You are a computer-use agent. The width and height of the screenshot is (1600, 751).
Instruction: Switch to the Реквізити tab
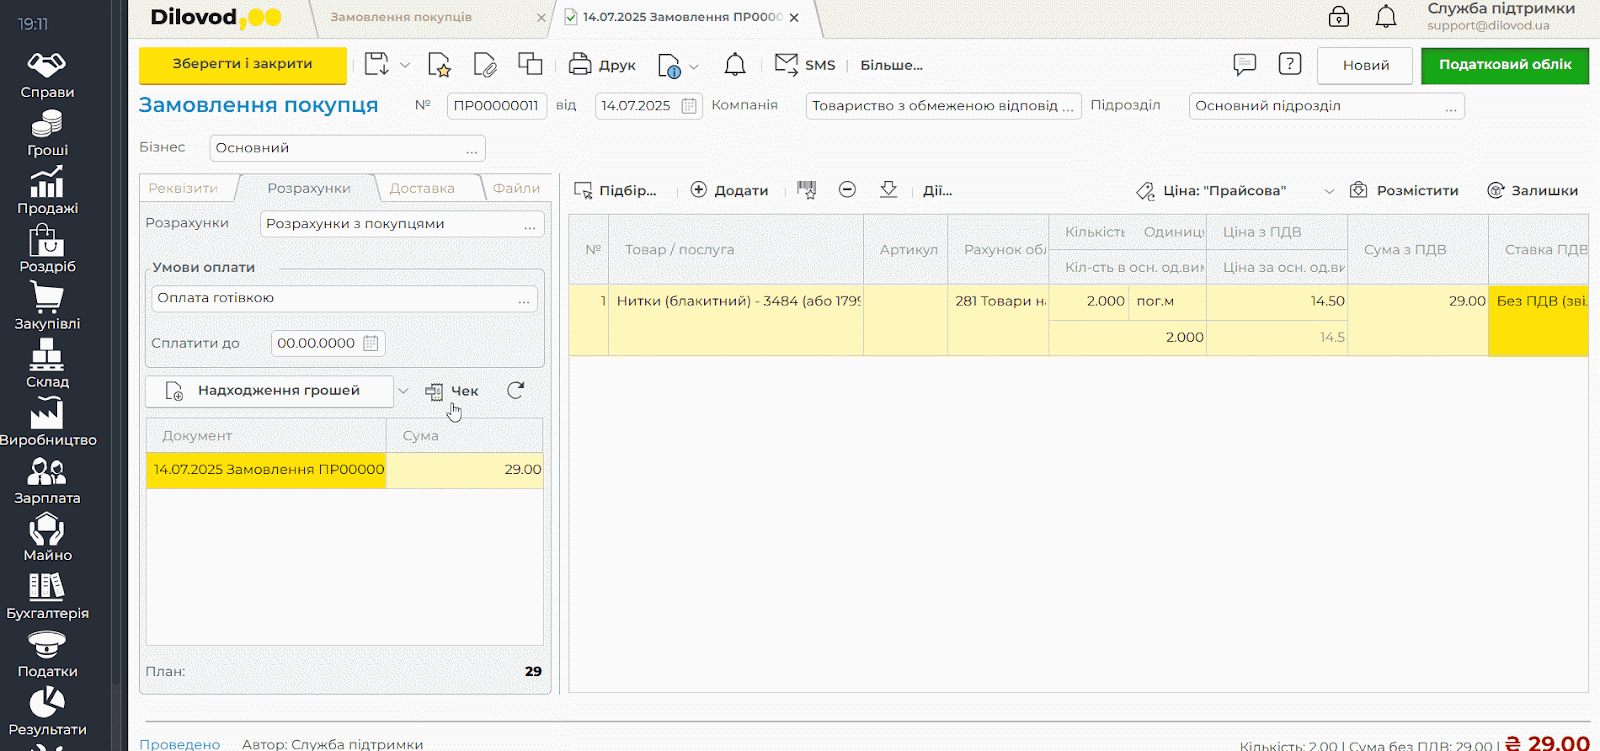pos(183,188)
